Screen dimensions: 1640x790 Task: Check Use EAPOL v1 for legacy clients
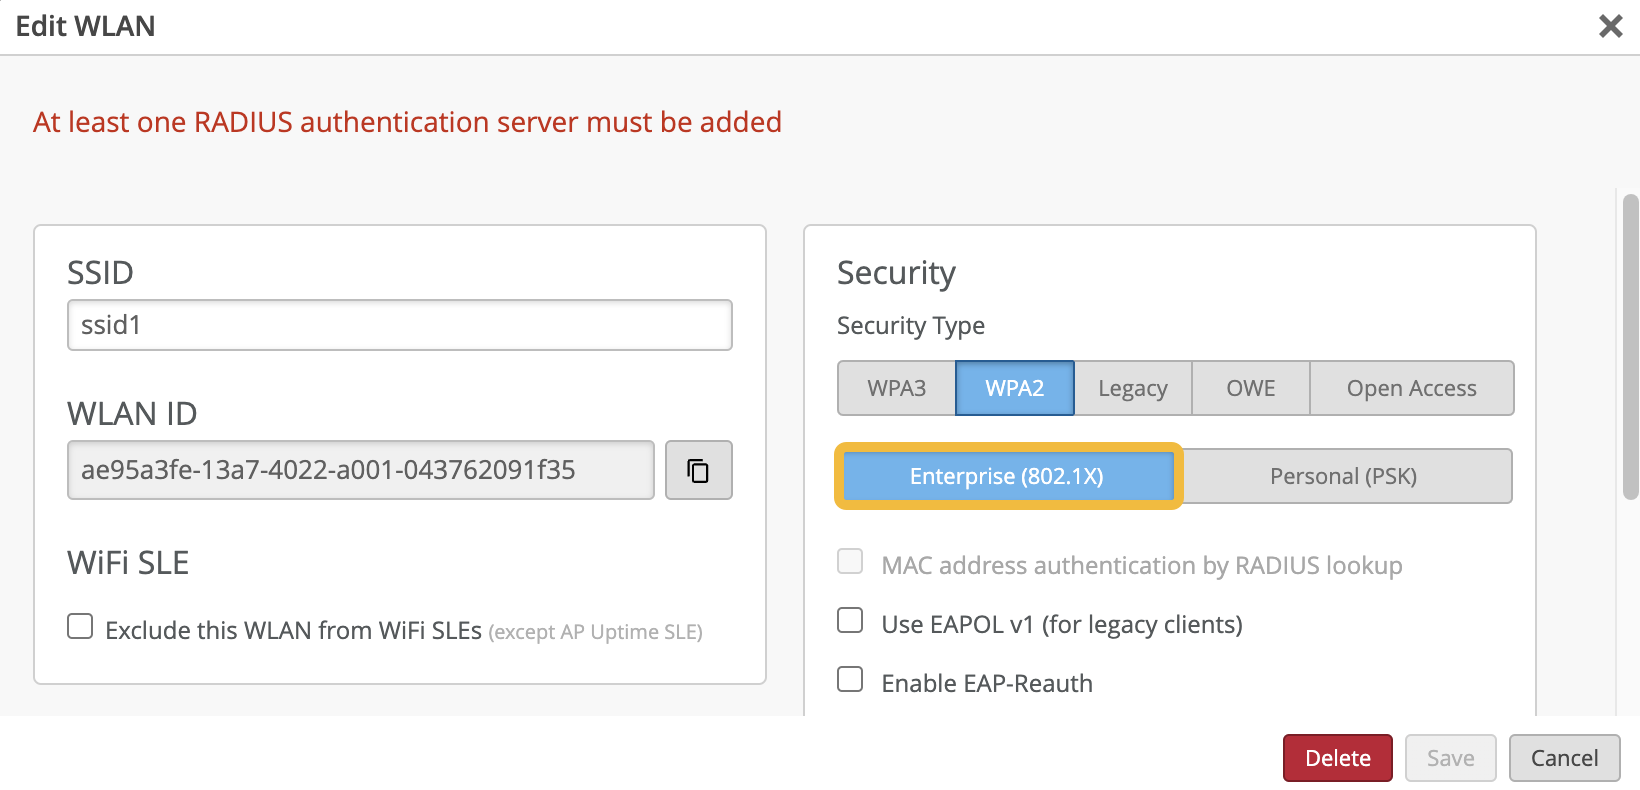click(x=850, y=621)
